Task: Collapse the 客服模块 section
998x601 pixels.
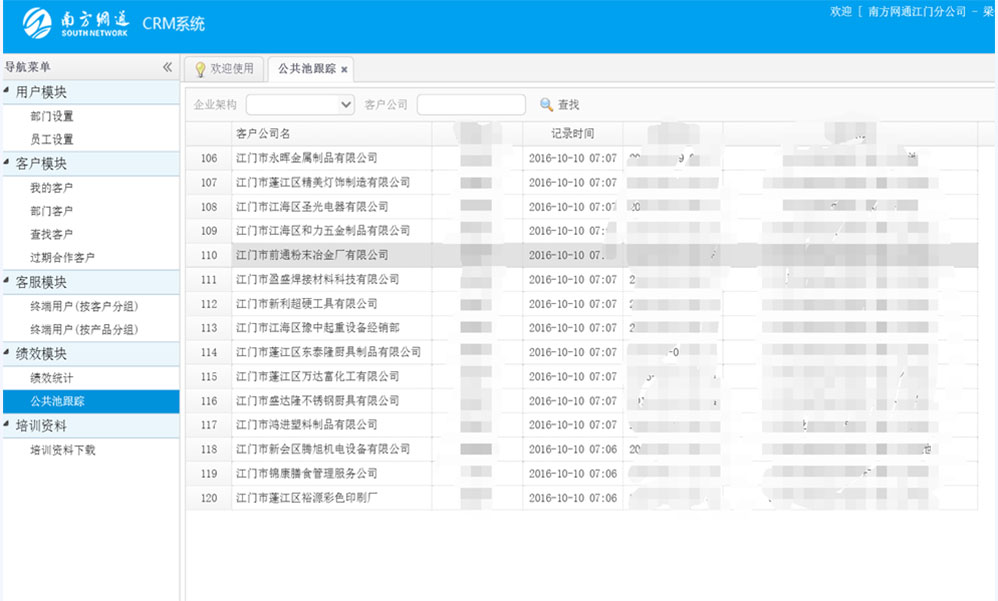Action: [8, 282]
